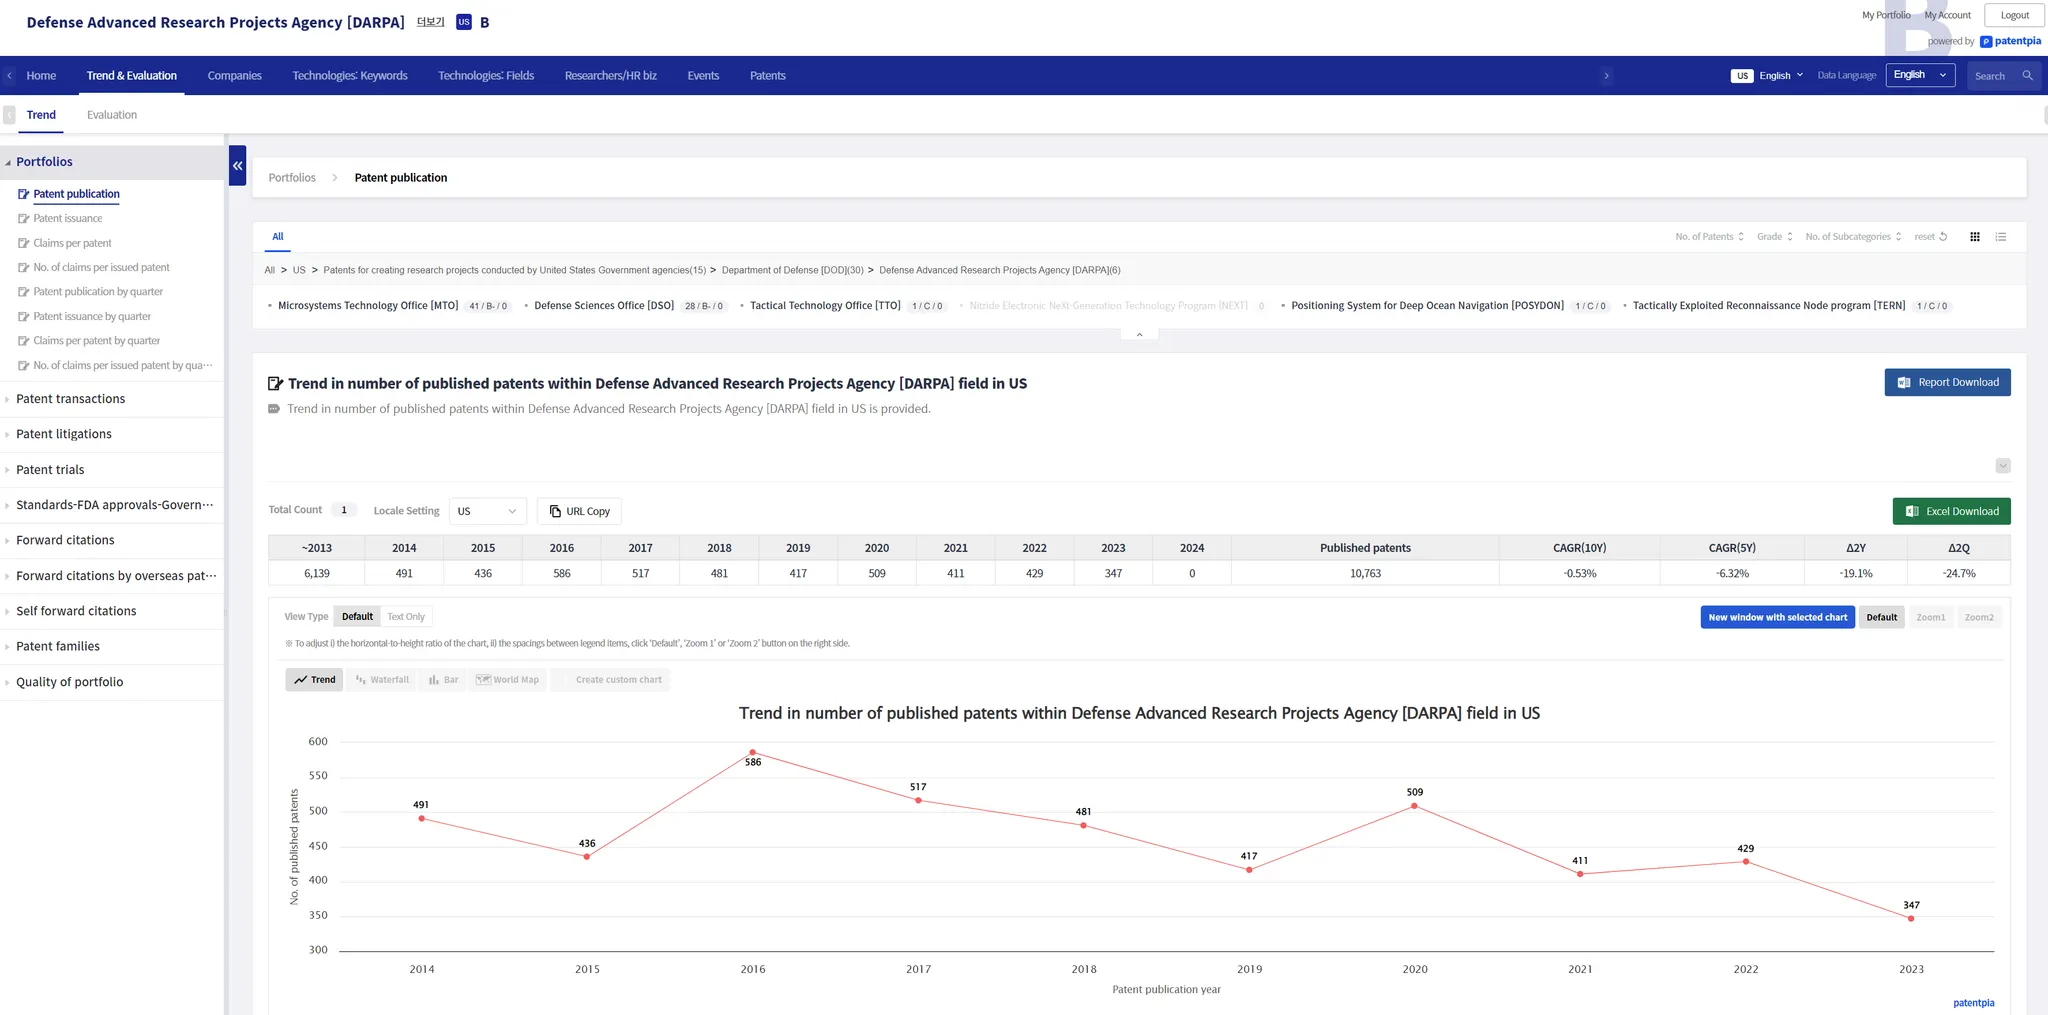Screen dimensions: 2048x1015
Task: Click the 2016 data point on chart
Action: point(753,753)
